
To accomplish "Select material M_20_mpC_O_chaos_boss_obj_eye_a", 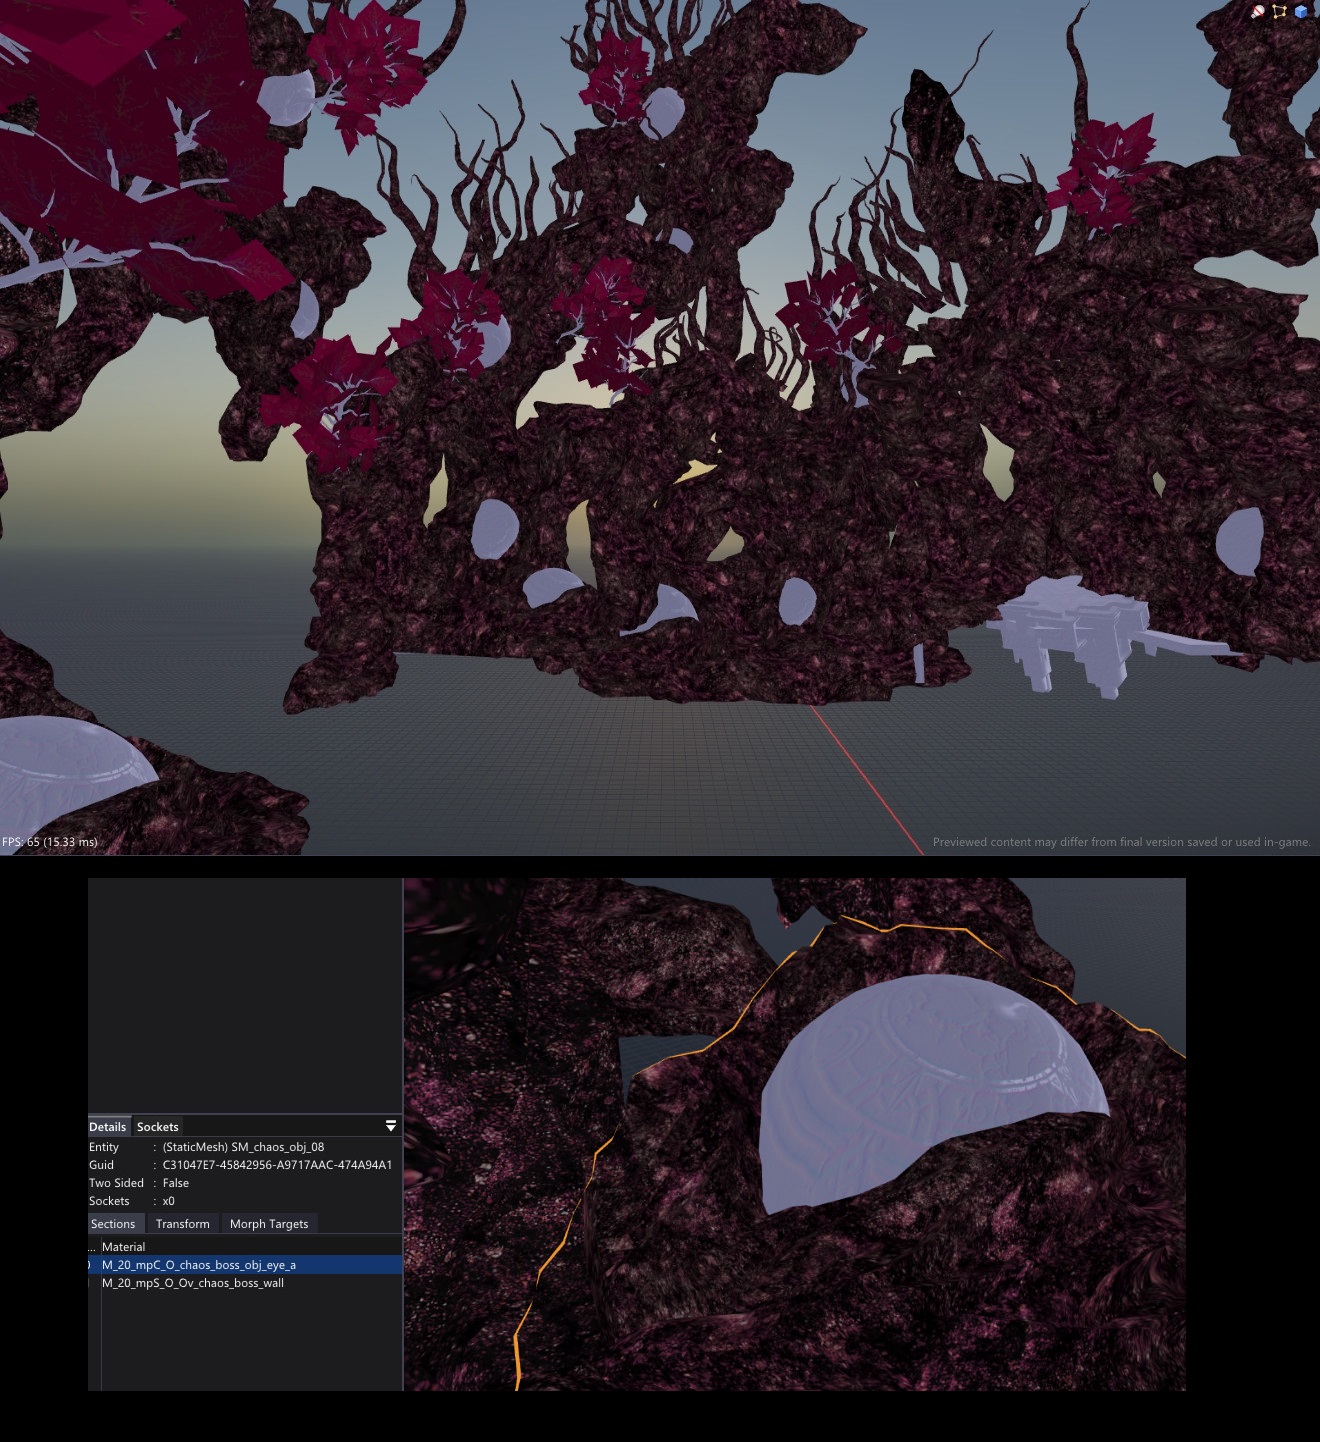I will [245, 1265].
